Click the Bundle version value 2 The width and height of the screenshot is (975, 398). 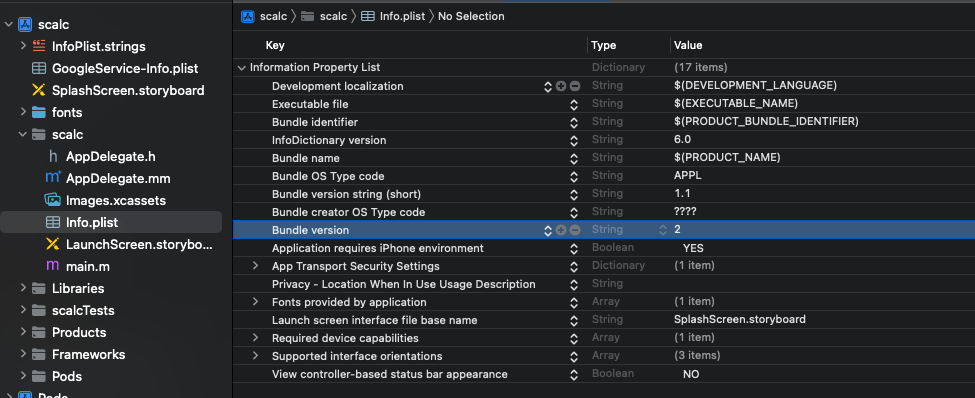677,229
